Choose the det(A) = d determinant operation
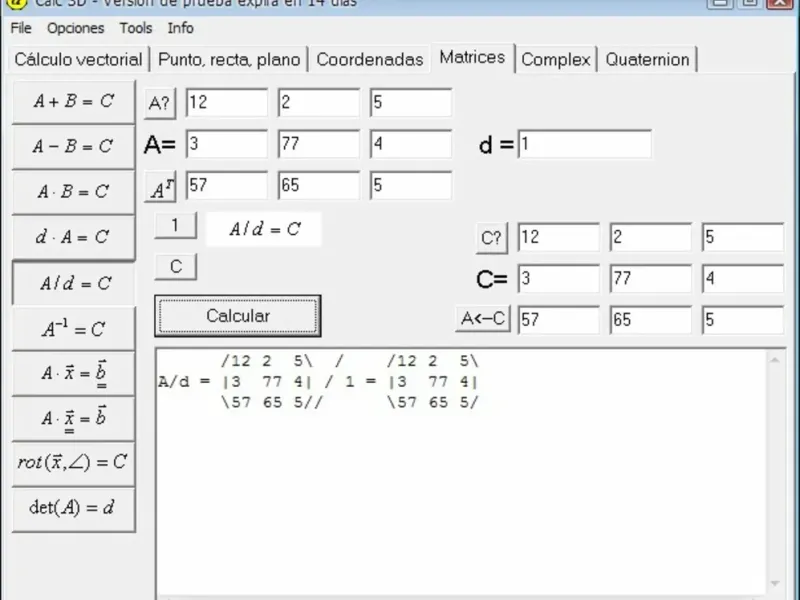Screen dimensions: 800x600 [74, 509]
